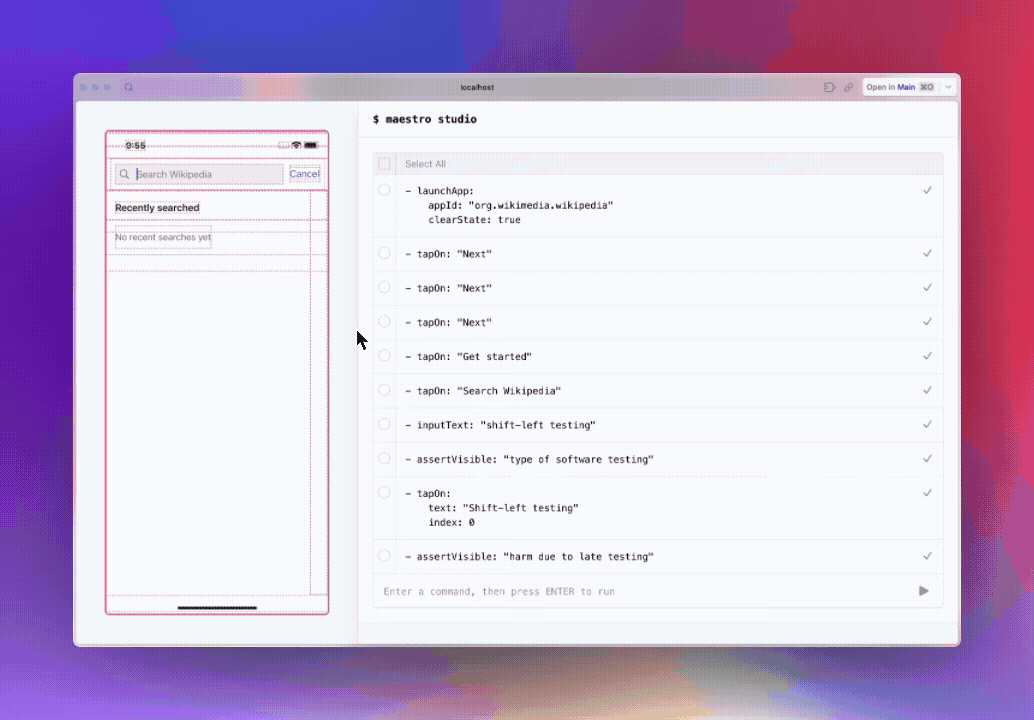Select checkbox for tapOn text "Shift-left testing"

[384, 493]
